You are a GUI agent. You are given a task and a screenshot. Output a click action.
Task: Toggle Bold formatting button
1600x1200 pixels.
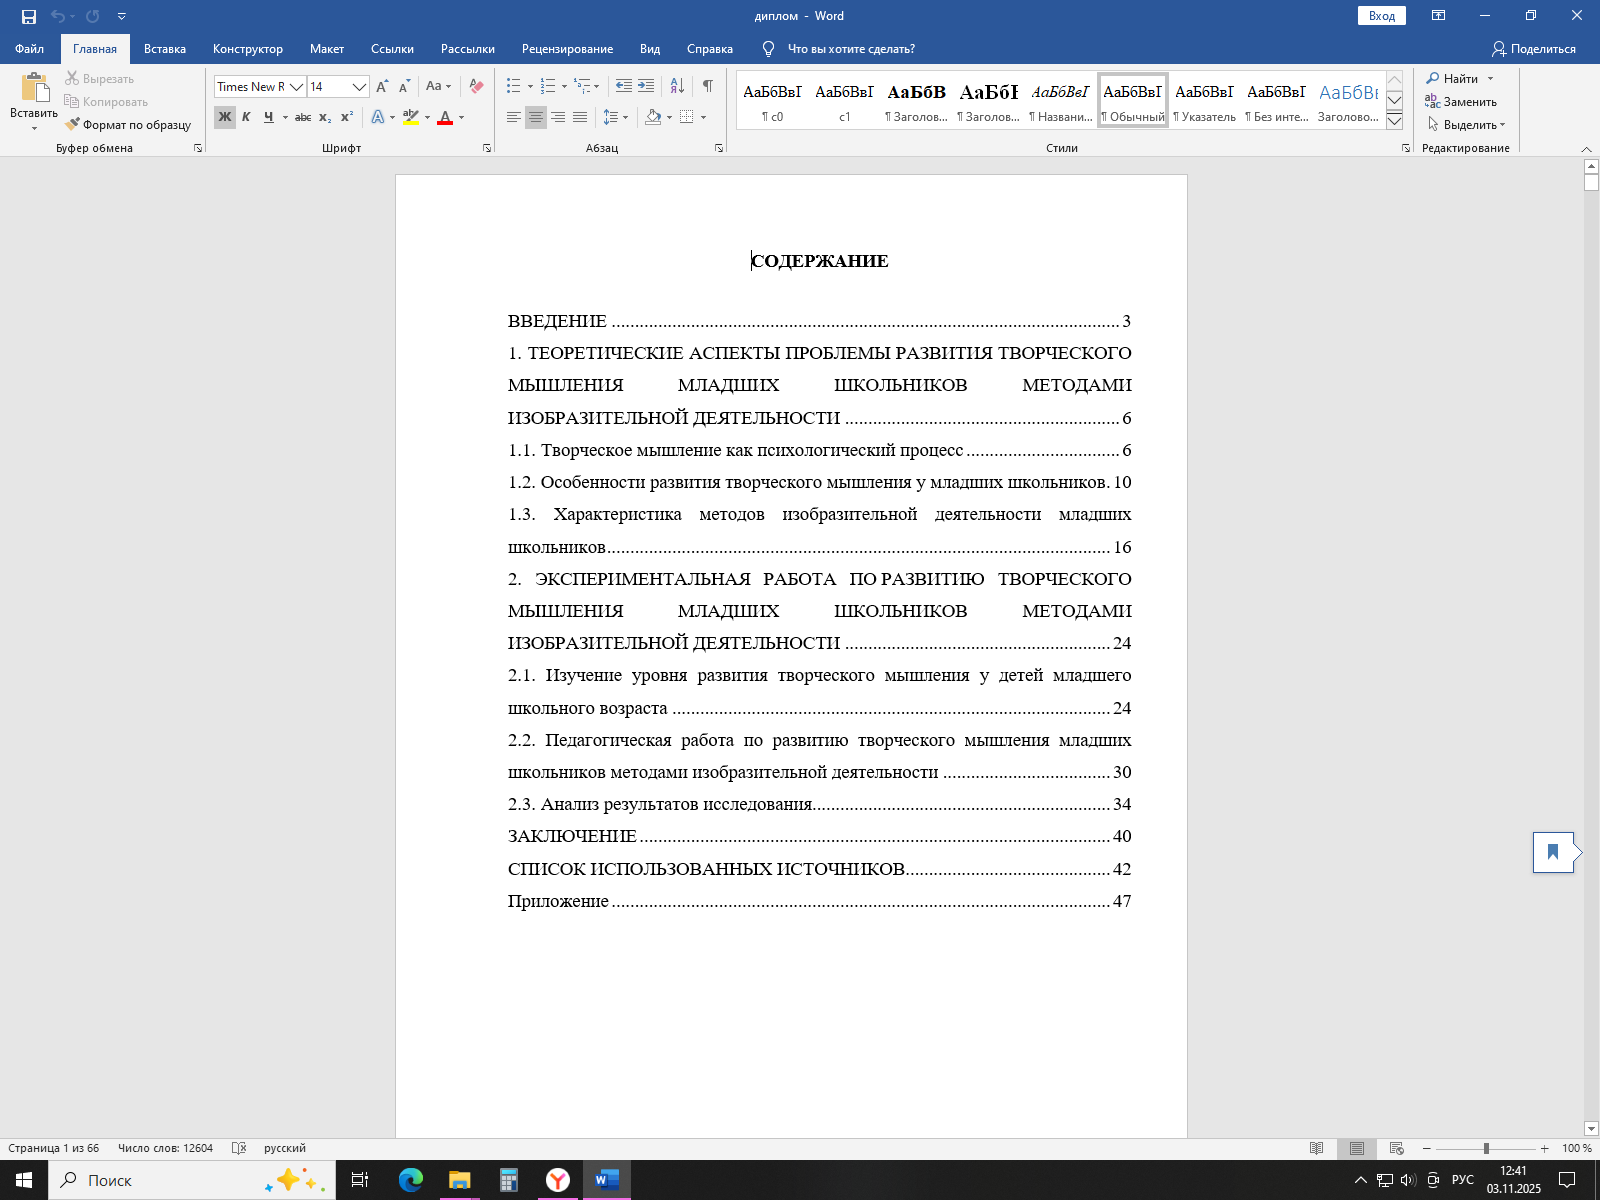point(225,117)
